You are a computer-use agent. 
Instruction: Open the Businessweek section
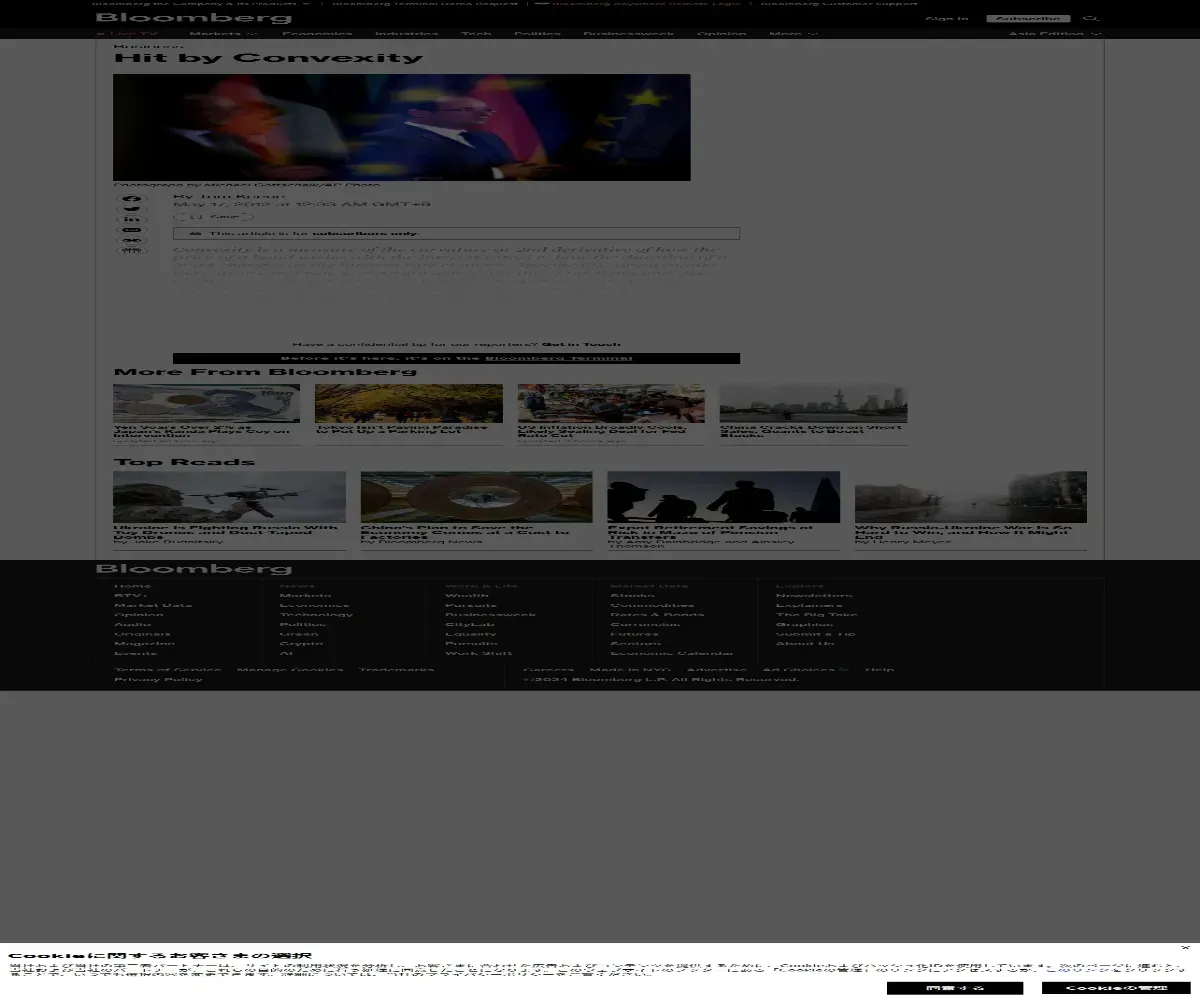629,34
